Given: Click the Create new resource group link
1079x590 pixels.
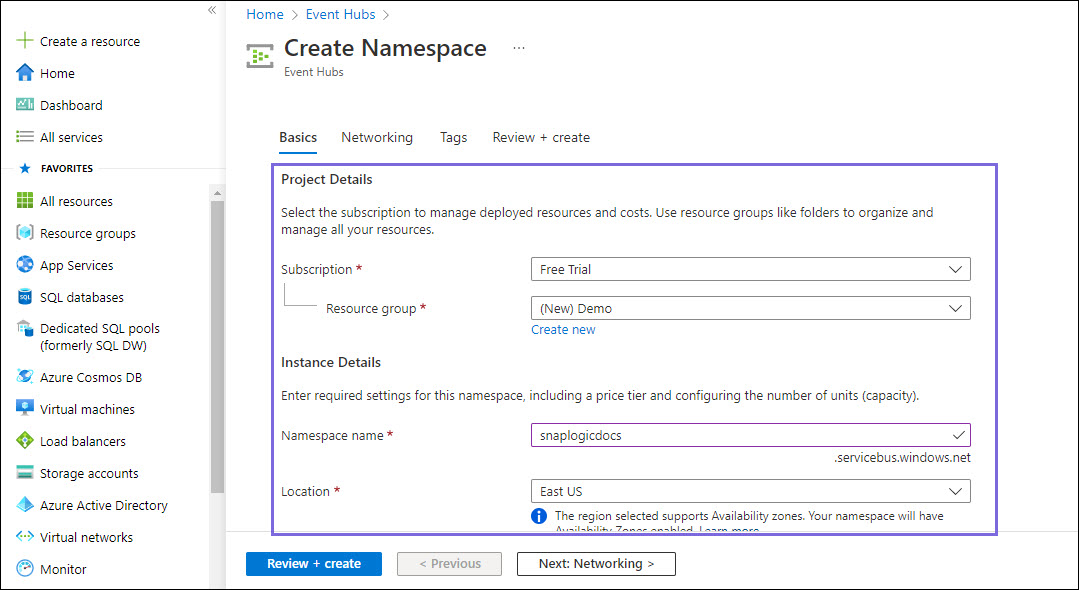Looking at the screenshot, I should tap(563, 329).
